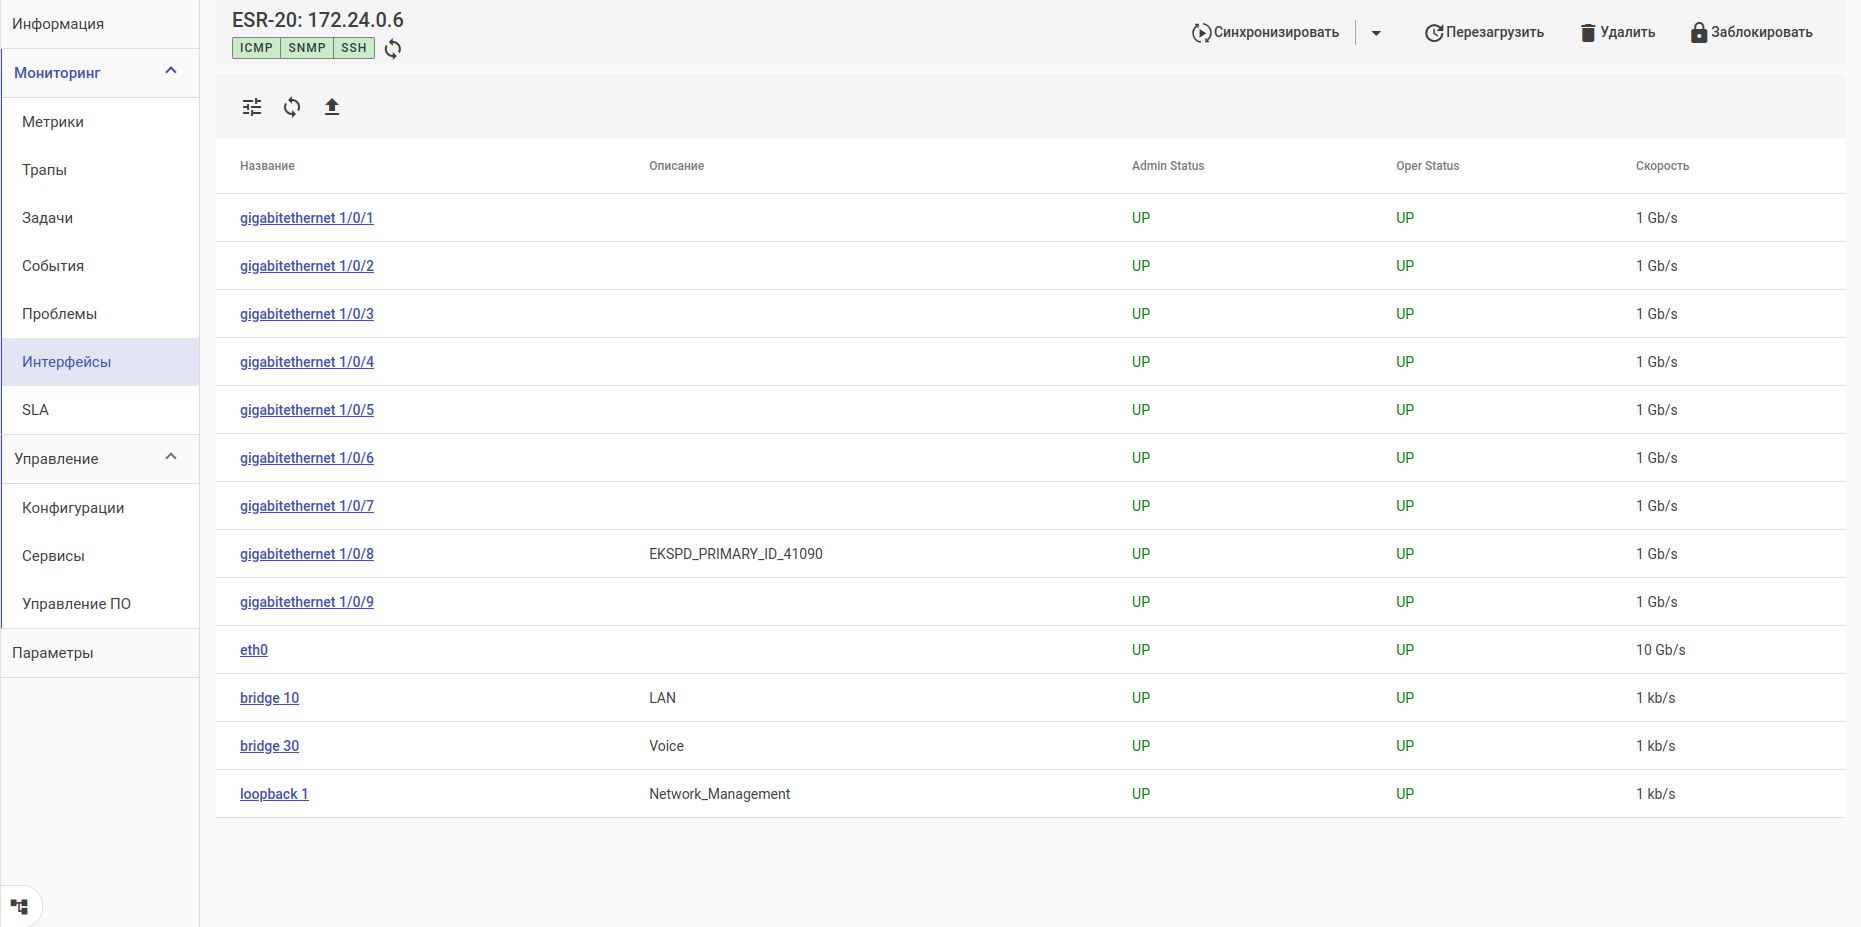
Task: Open the Метрики menu item
Action: (x=53, y=122)
